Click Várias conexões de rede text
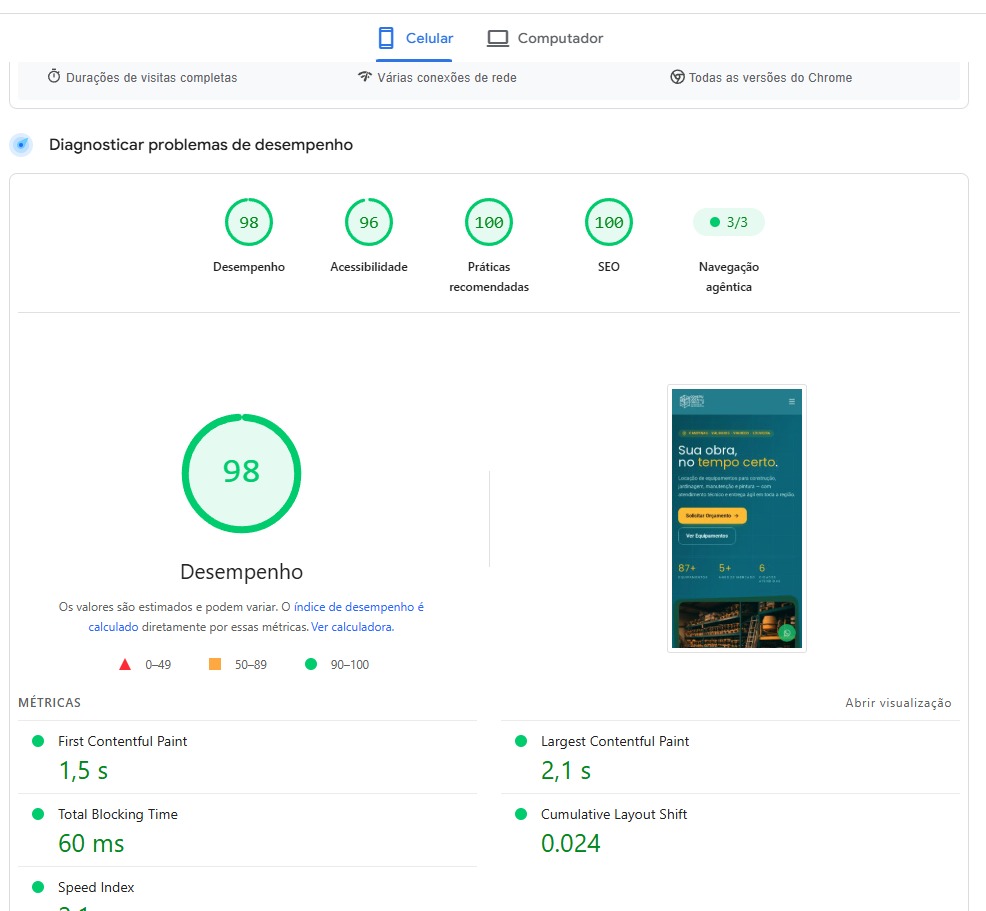The image size is (986, 911). click(x=447, y=77)
